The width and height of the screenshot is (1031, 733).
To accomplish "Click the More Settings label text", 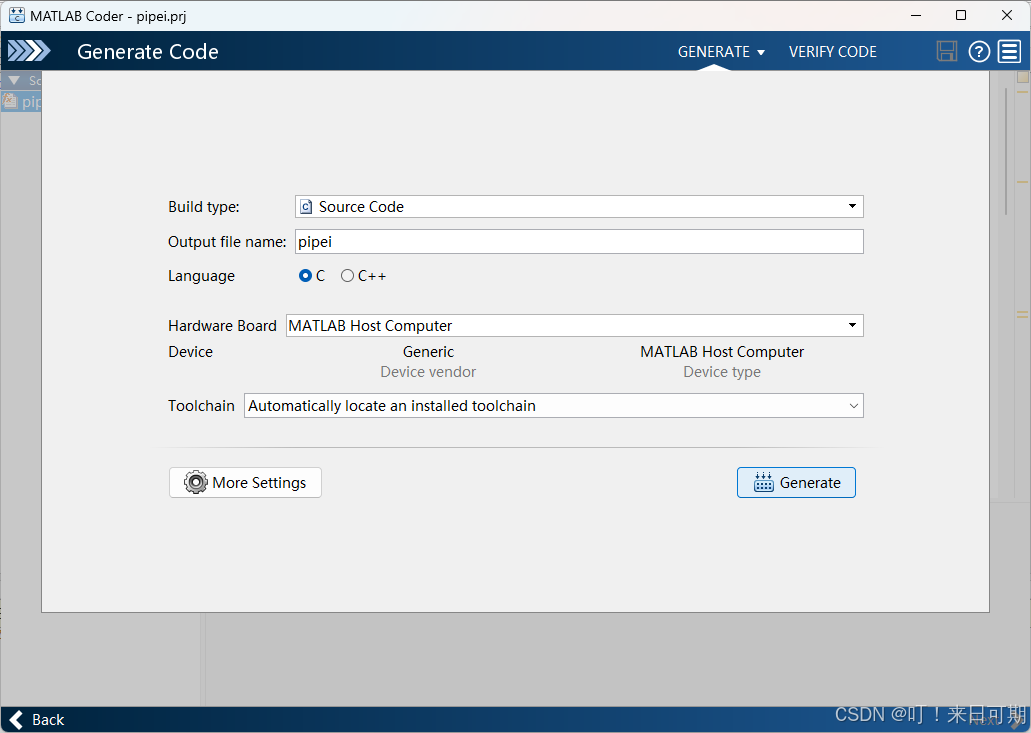I will coord(259,483).
